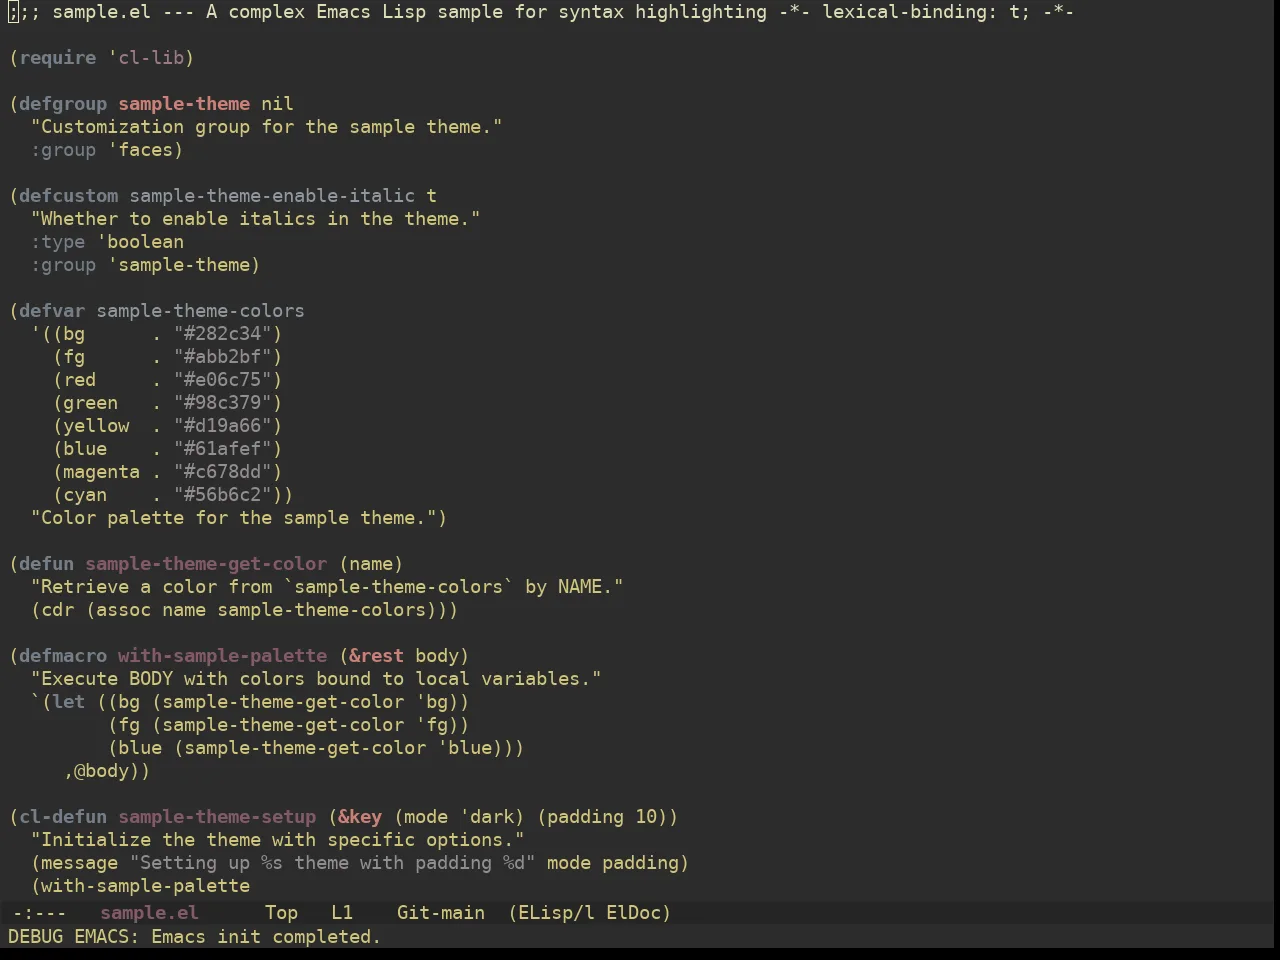Click sample-theme-setup function name
Image resolution: width=1280 pixels, height=960 pixels.
(x=217, y=817)
